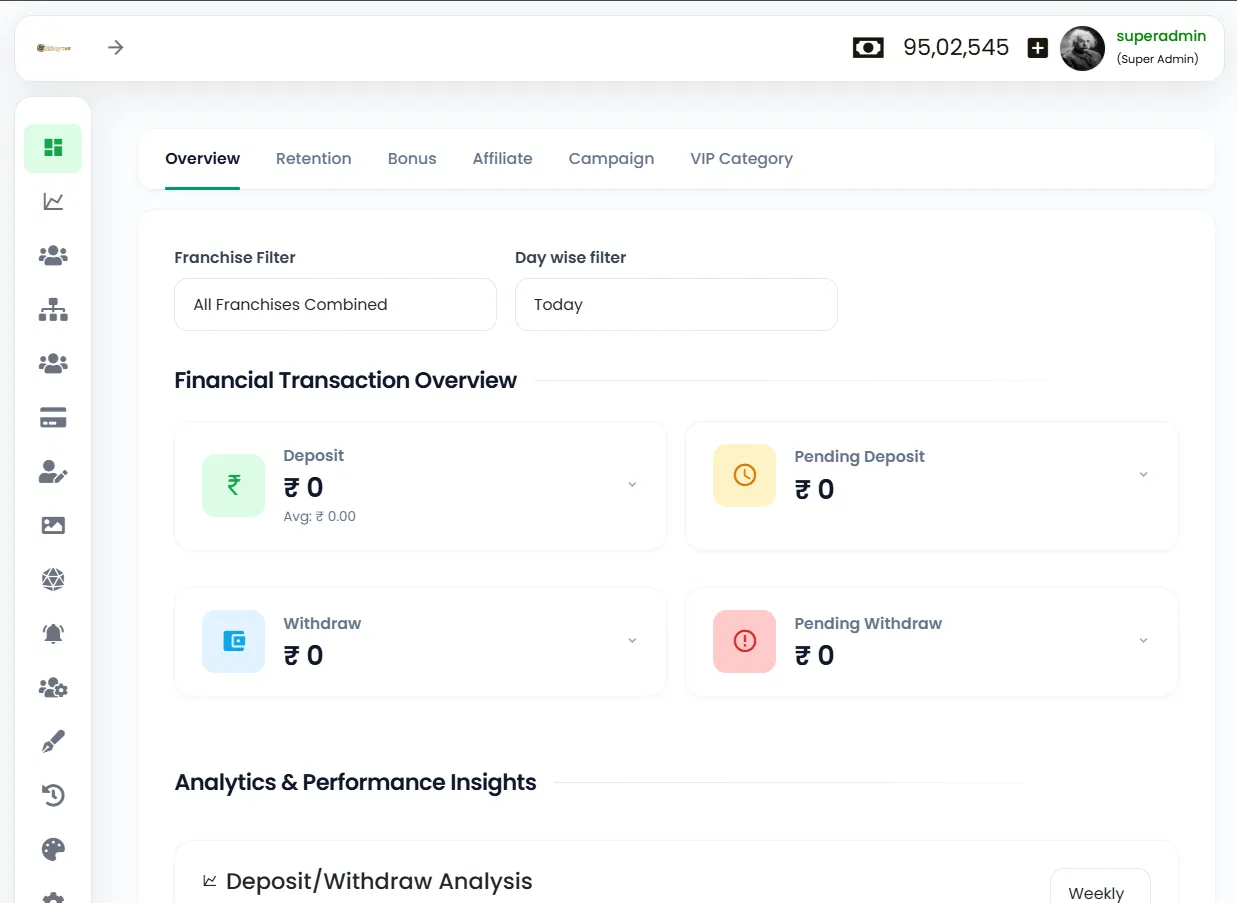Click the hierarchy sitemap icon in sidebar
1237x903 pixels.
click(53, 310)
